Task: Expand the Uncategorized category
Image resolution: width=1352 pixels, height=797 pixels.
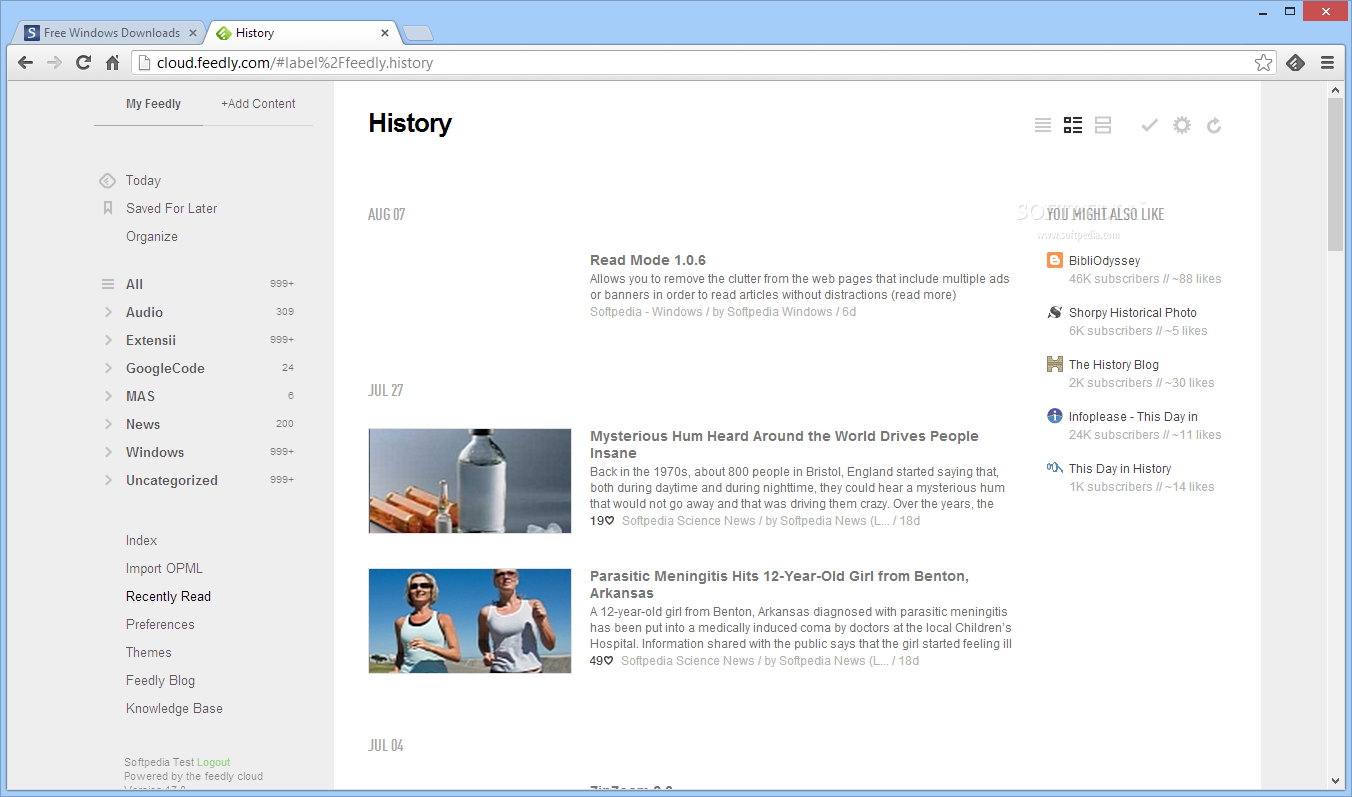Action: click(x=108, y=480)
